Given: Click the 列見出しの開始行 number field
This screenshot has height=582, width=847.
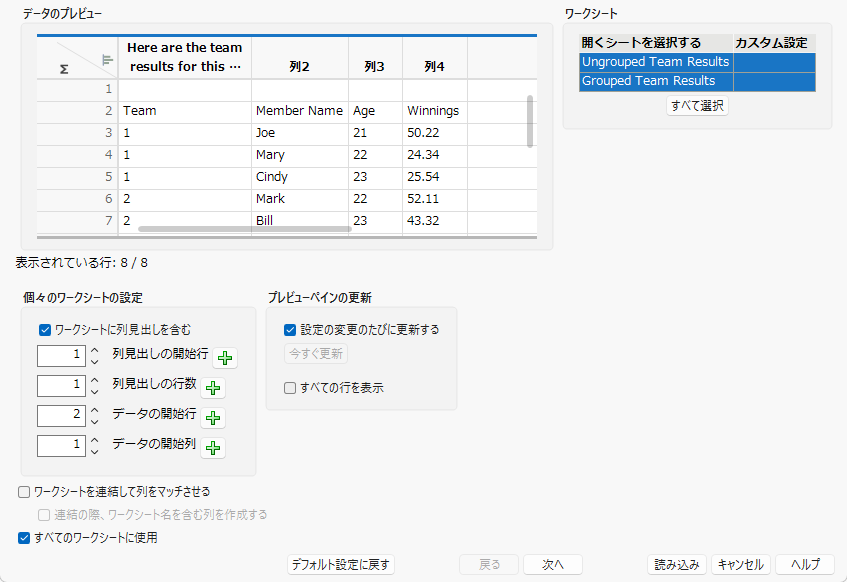Looking at the screenshot, I should [61, 356].
